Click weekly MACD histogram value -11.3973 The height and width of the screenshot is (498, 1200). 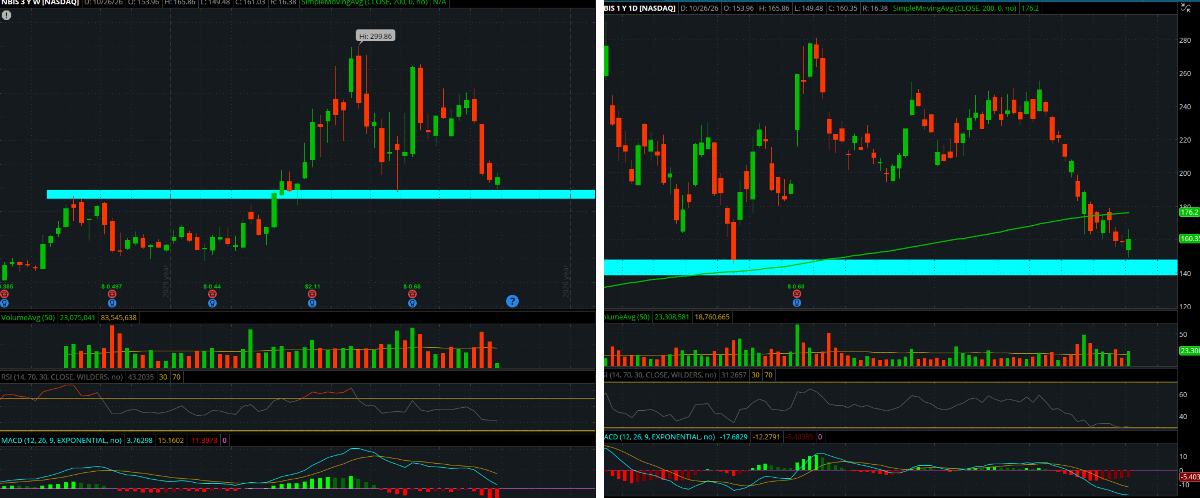pyautogui.click(x=204, y=440)
